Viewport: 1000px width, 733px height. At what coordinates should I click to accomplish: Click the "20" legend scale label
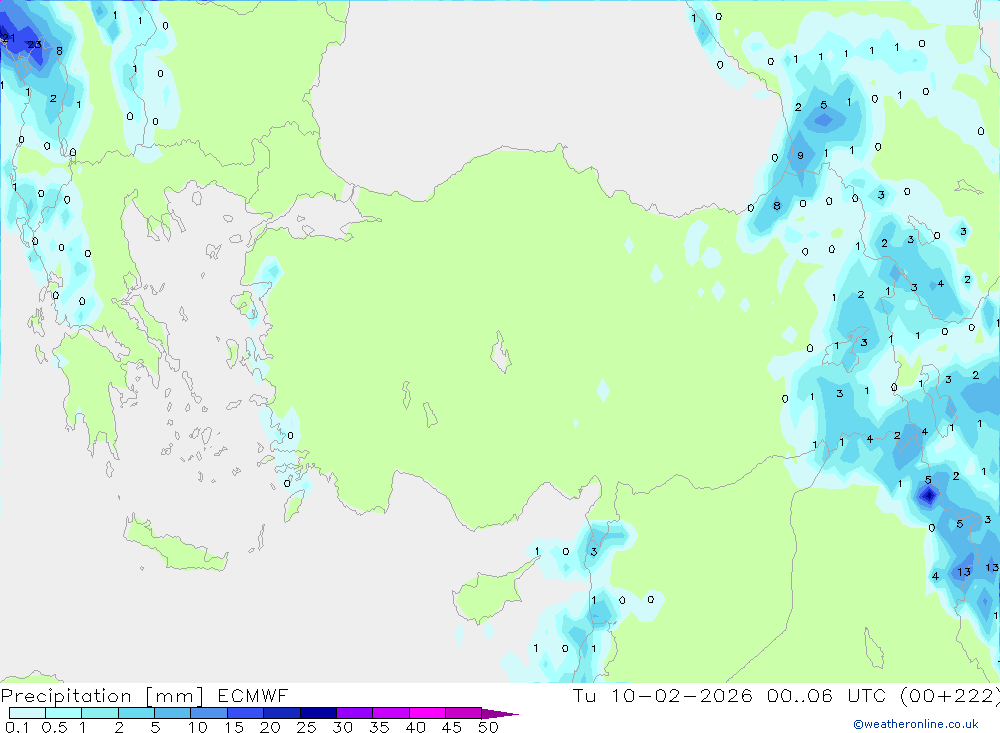(270, 727)
